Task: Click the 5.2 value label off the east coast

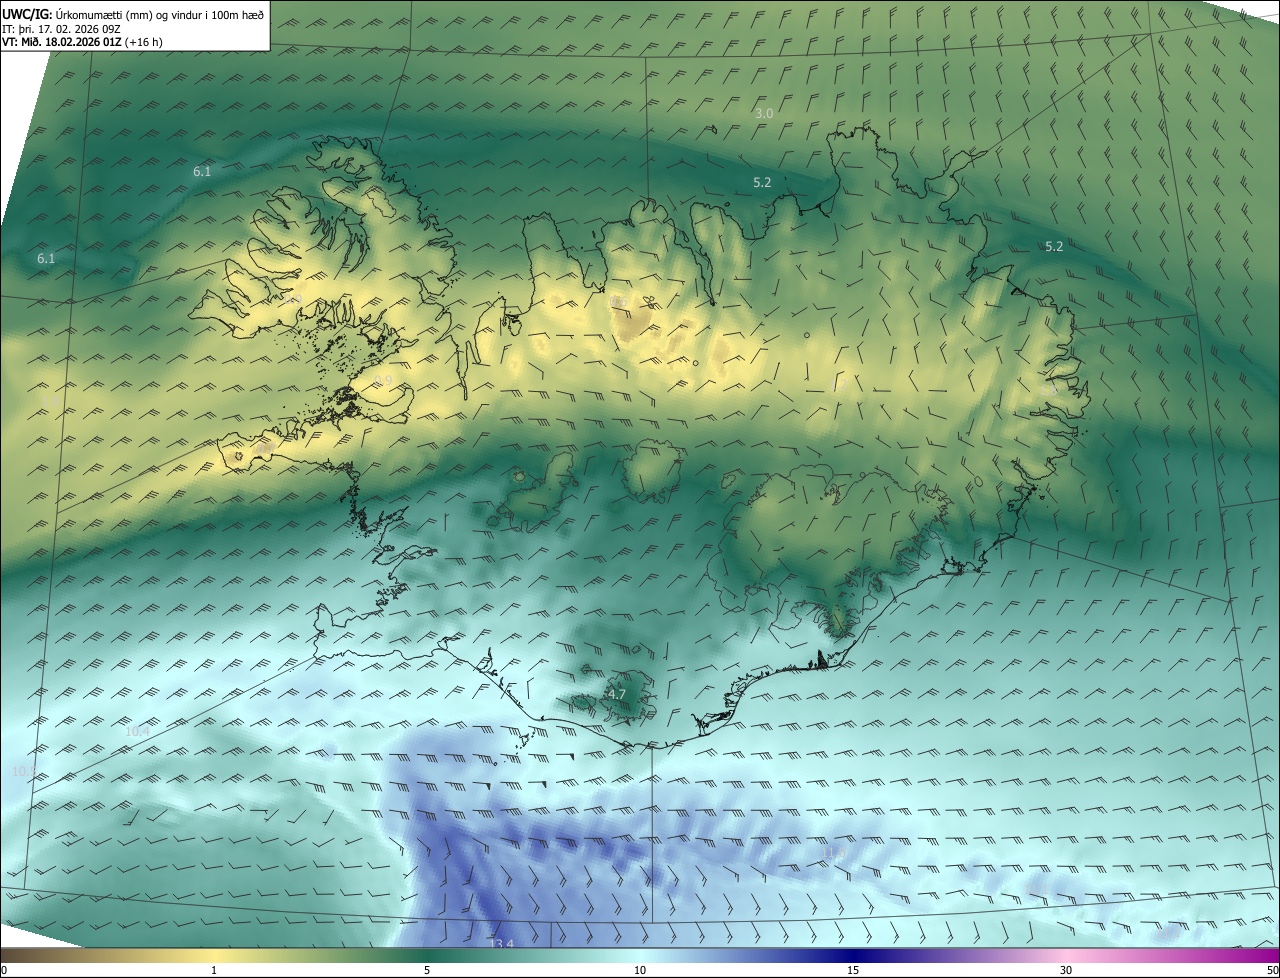Action: click(1054, 246)
